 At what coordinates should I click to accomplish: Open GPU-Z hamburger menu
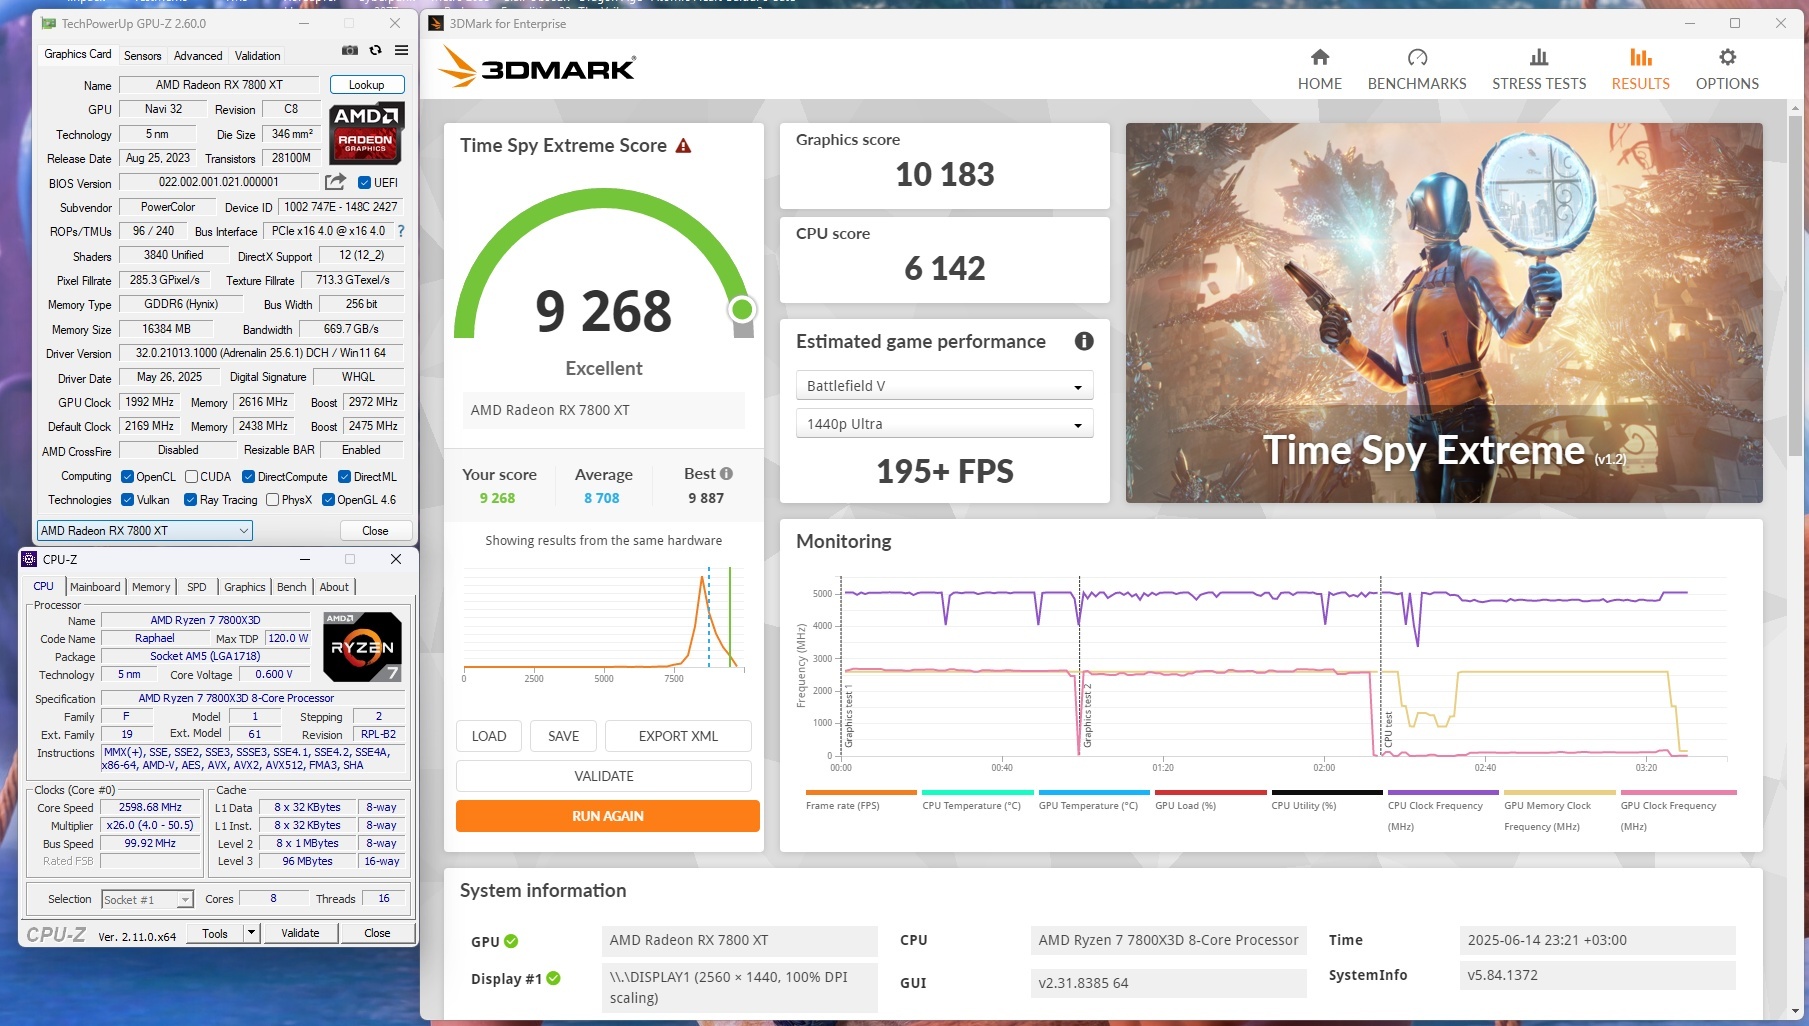[401, 50]
